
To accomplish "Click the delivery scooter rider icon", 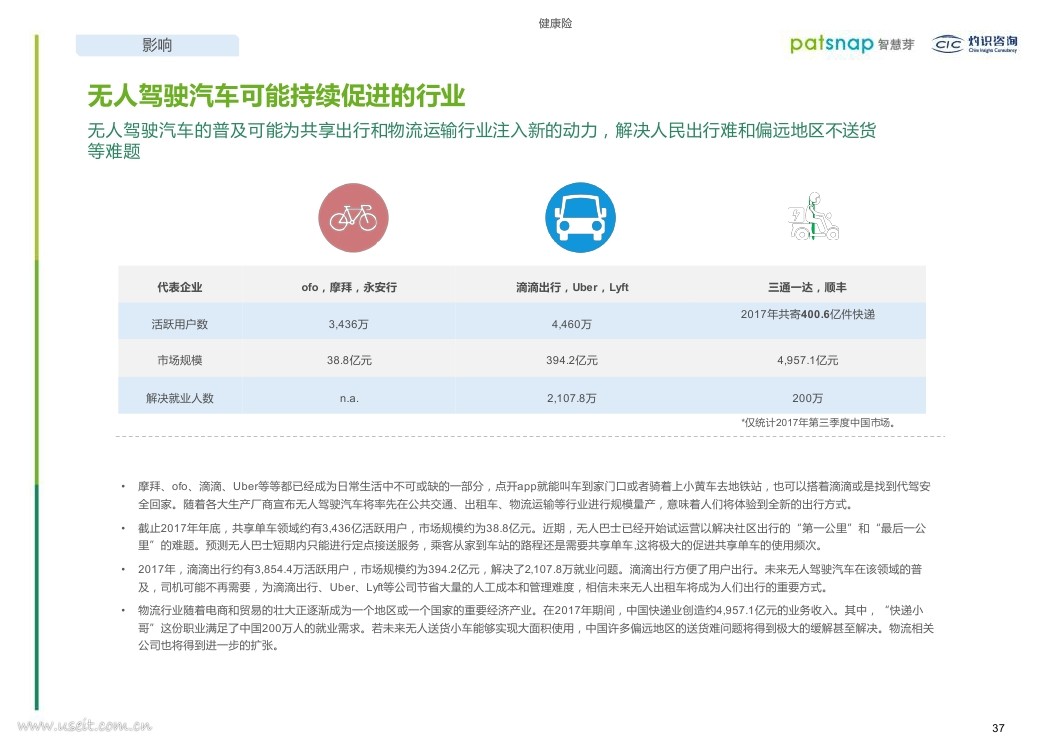I will 813,216.
